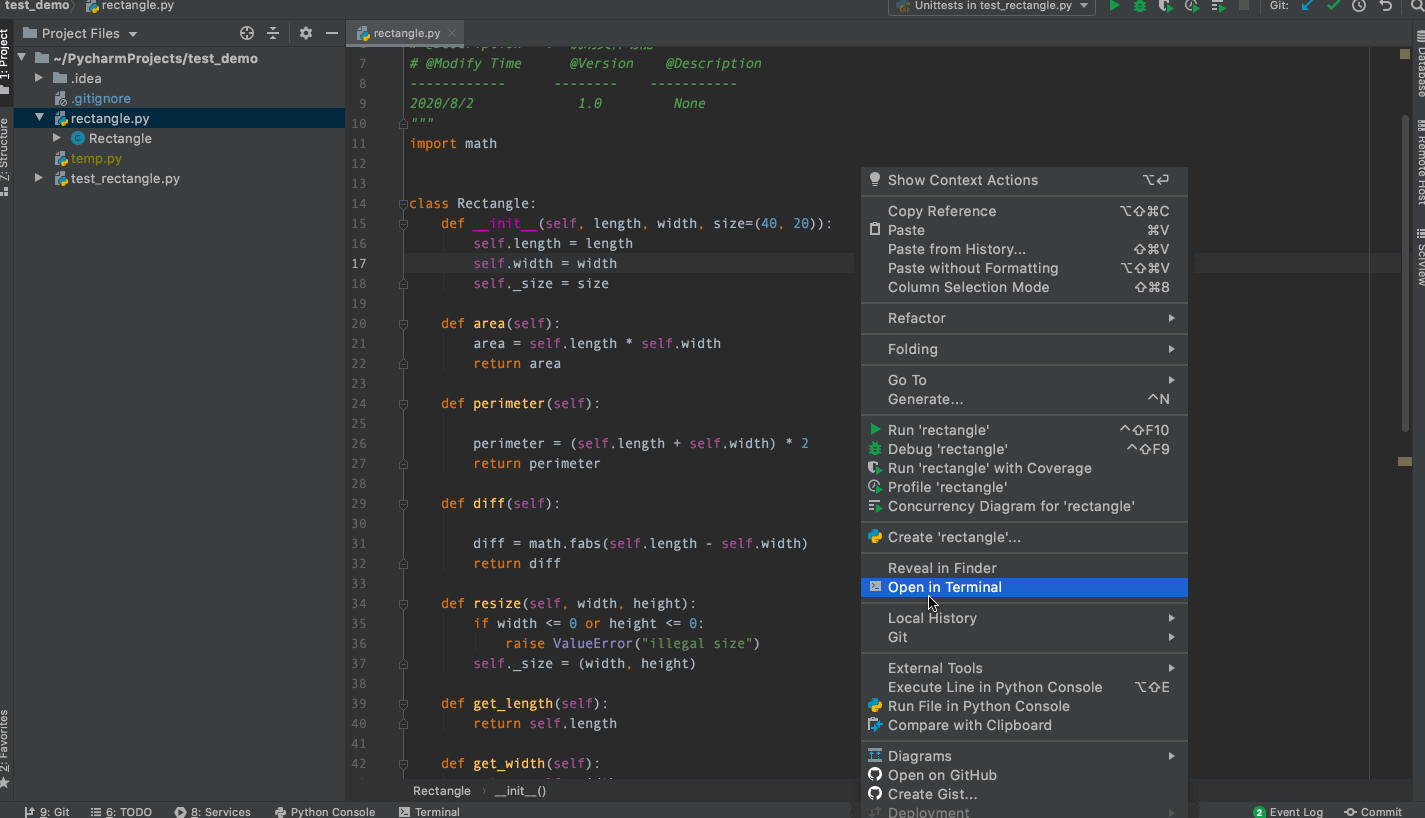Viewport: 1425px width, 818px height.
Task: Collapse all in the Project panel
Action: click(x=273, y=33)
